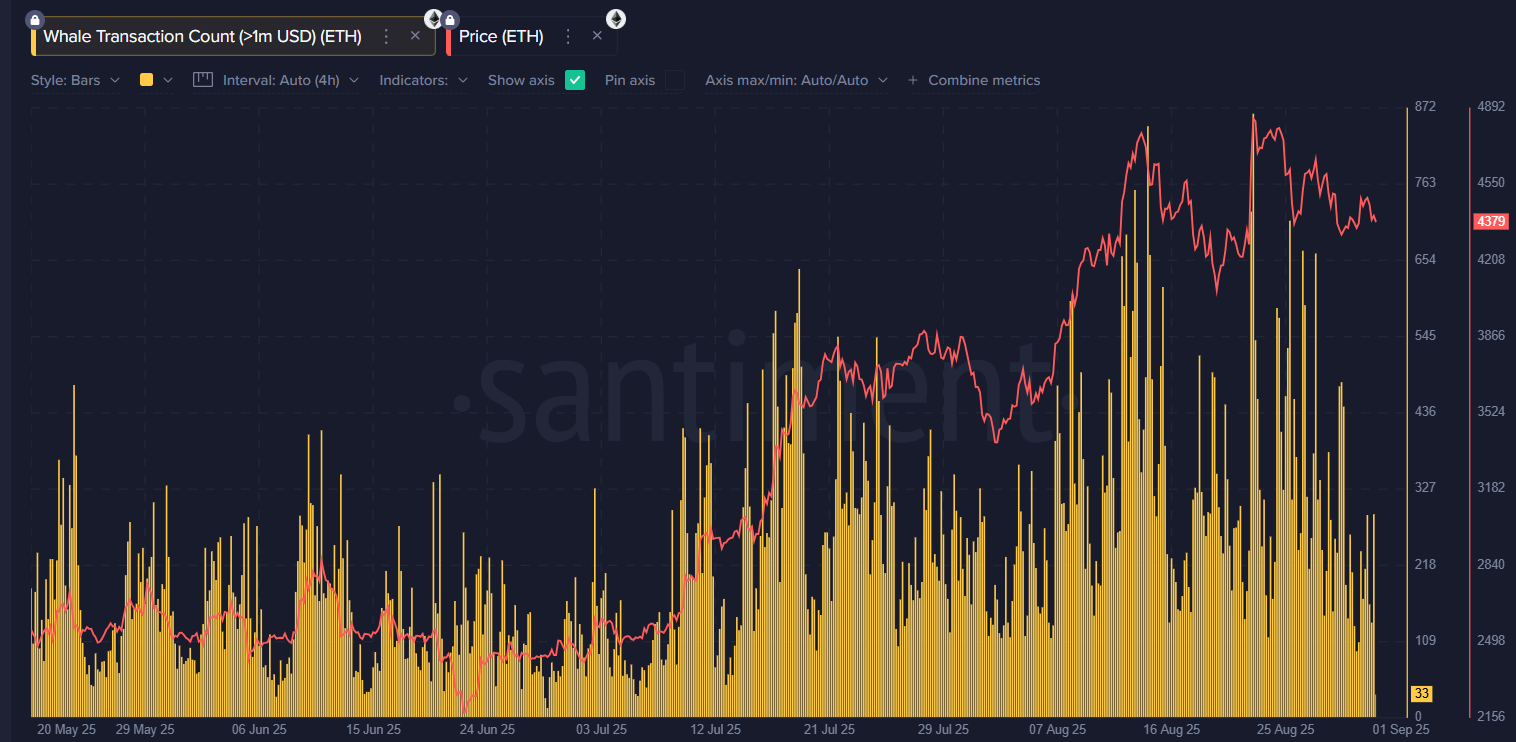This screenshot has height=742, width=1516.
Task: Open Axis max/min: Auto/Auto dropdown
Action: (796, 80)
